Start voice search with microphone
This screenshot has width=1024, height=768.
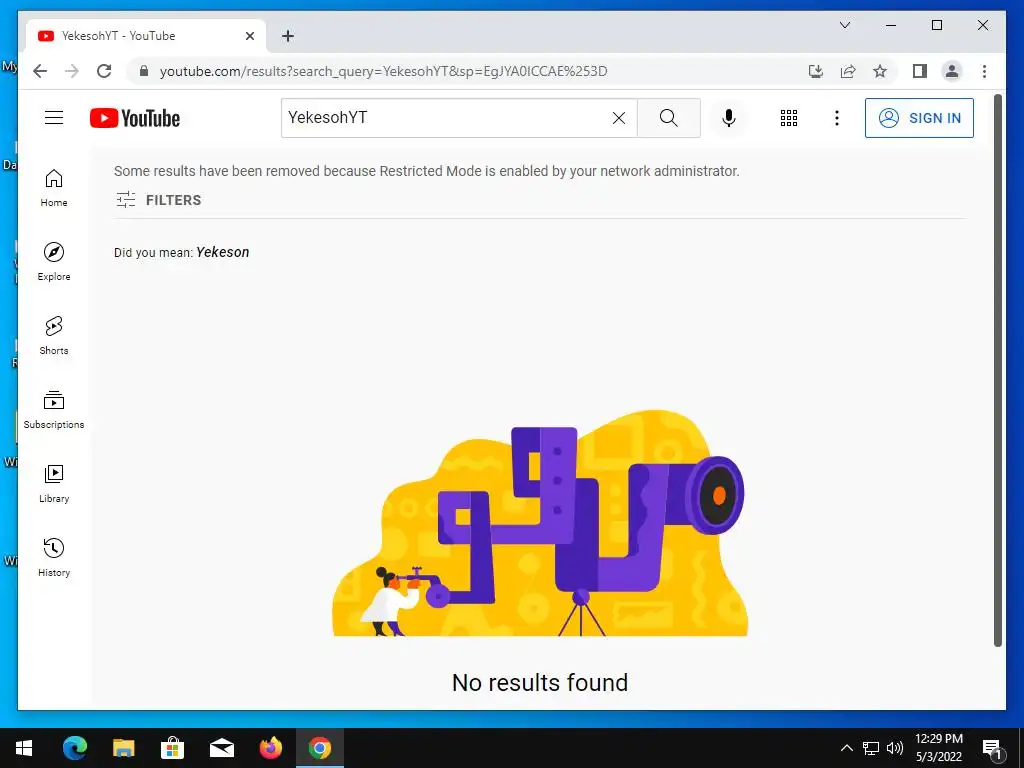729,118
